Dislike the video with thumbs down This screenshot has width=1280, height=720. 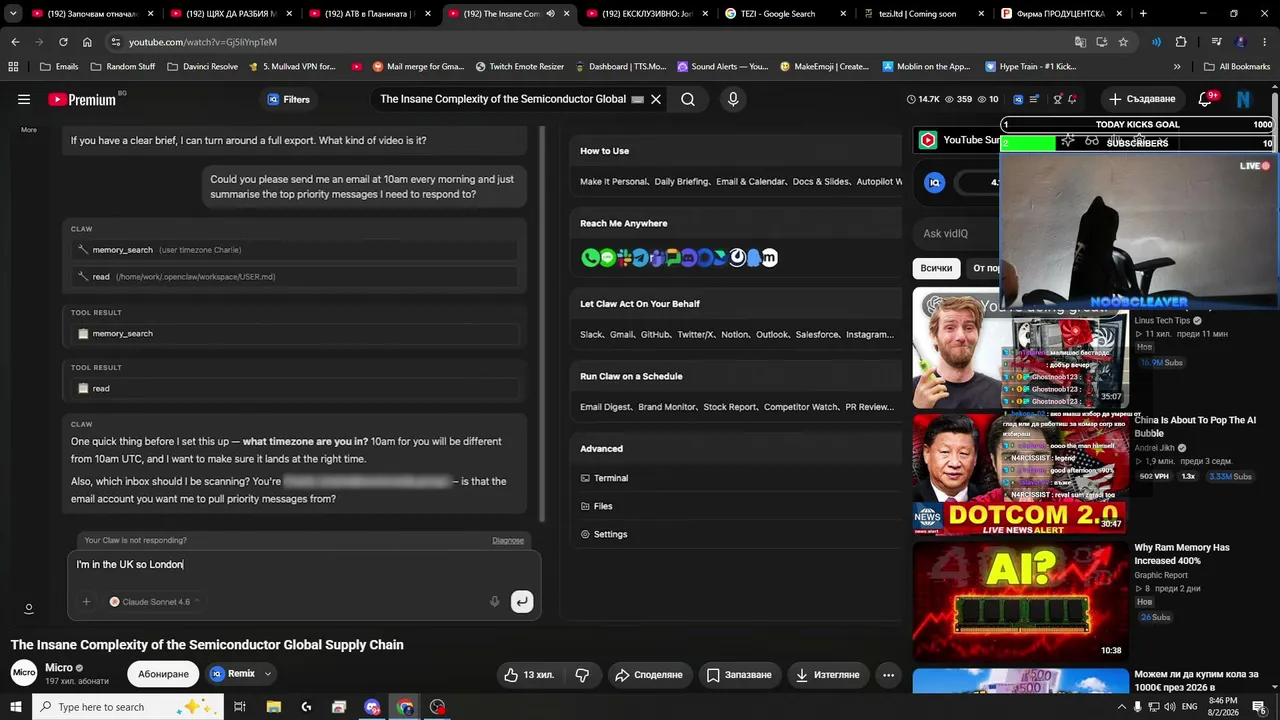(582, 675)
